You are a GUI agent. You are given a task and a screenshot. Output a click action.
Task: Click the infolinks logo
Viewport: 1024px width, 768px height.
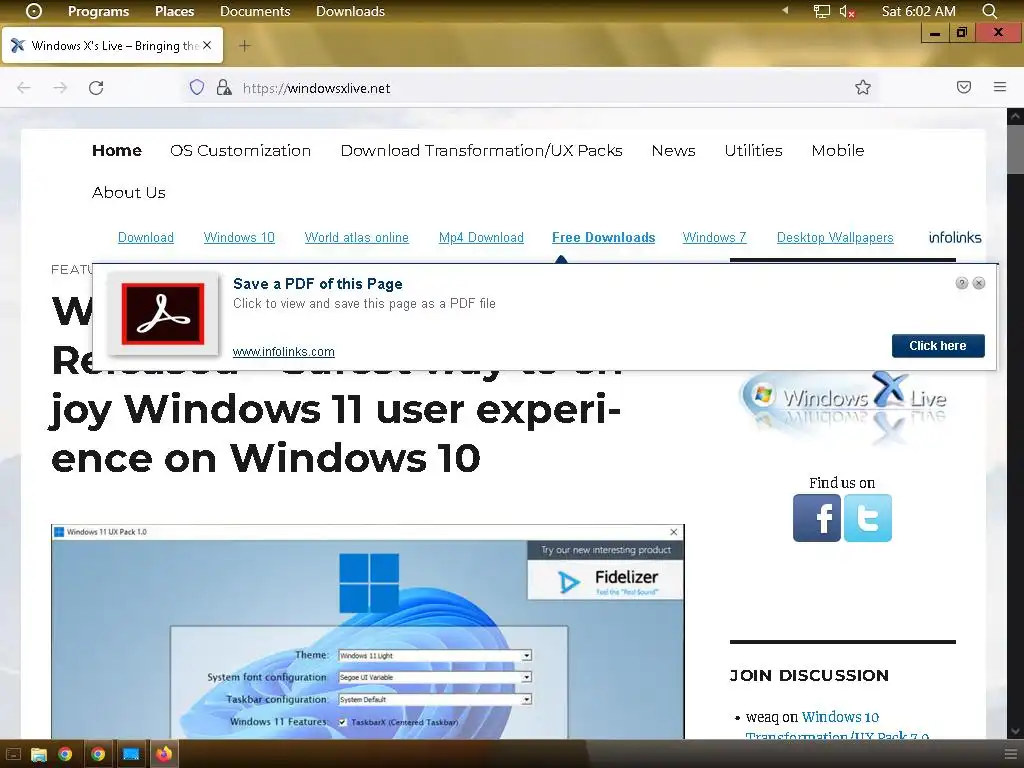(x=955, y=237)
